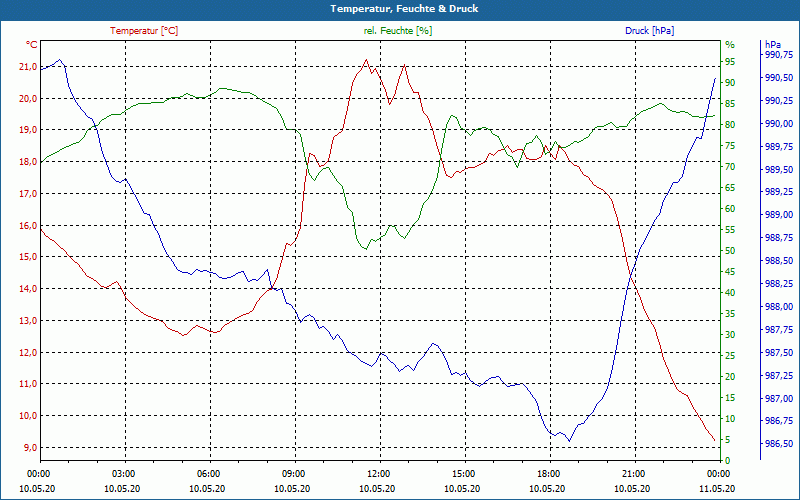Image resolution: width=800 pixels, height=500 pixels.
Task: Click green humidity axis tick "35"
Action: (730, 314)
